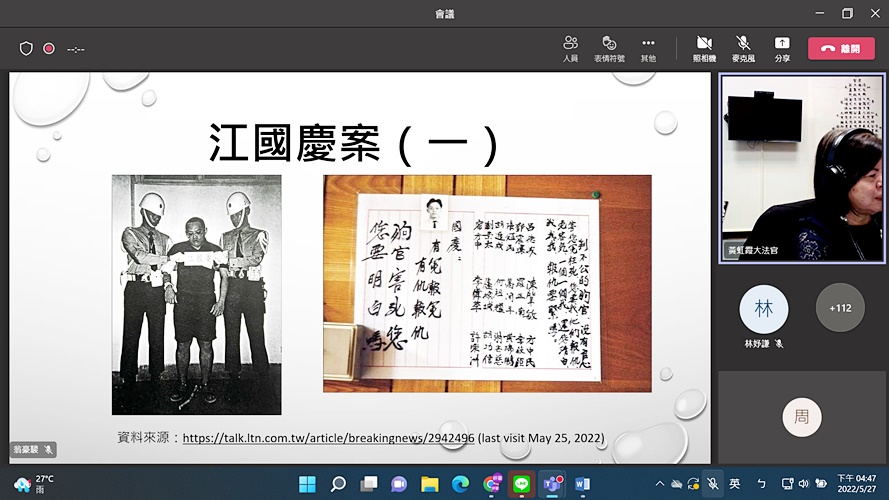Open the People (人員) participants panel
Screen dimensions: 889x500
(570, 48)
